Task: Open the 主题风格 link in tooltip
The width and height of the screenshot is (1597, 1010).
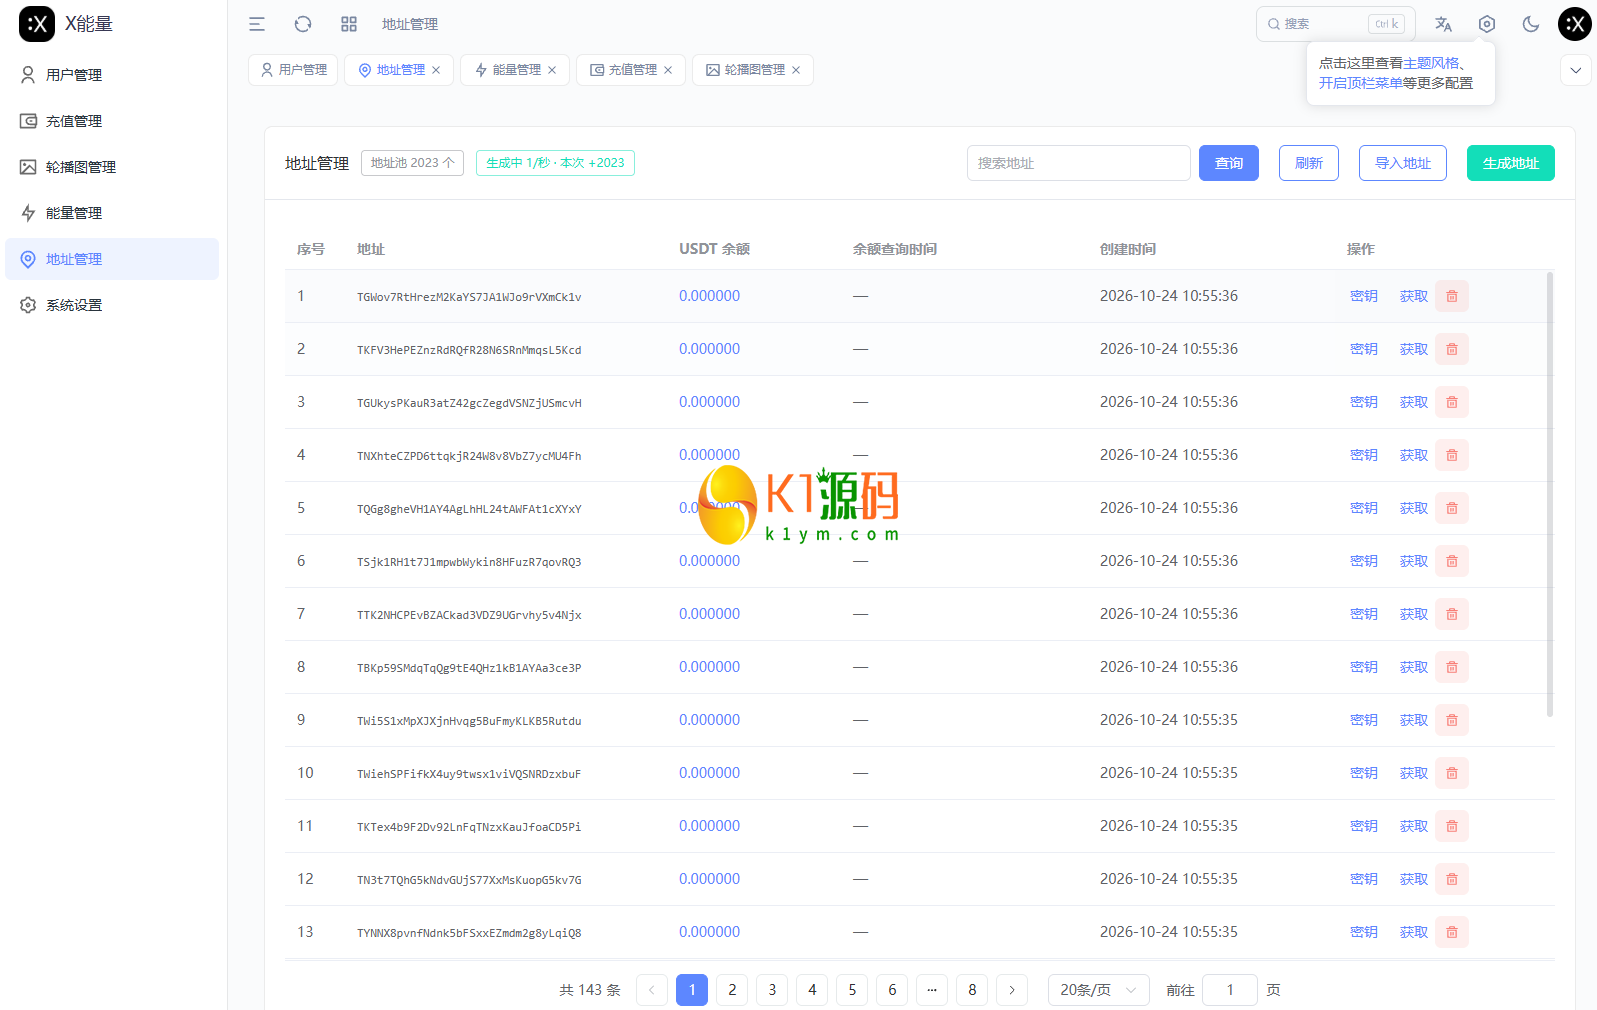Action: pyautogui.click(x=1431, y=63)
